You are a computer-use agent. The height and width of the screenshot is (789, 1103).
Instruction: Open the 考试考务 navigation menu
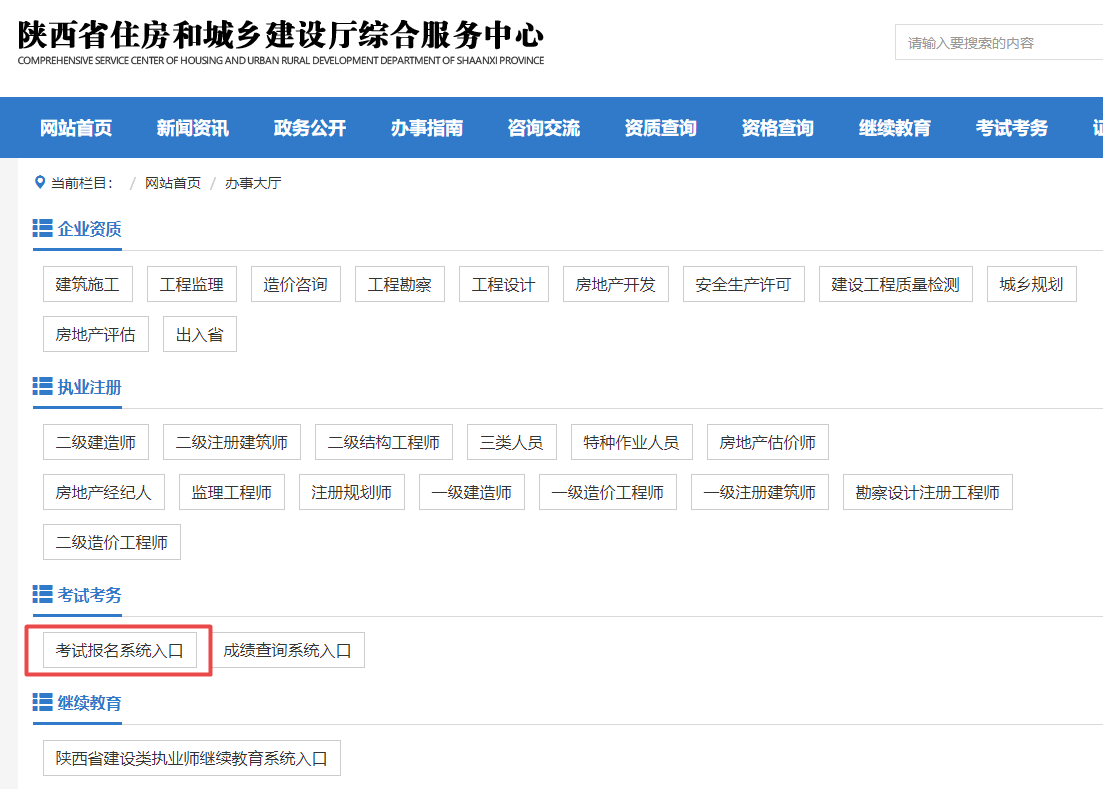[x=1011, y=128]
